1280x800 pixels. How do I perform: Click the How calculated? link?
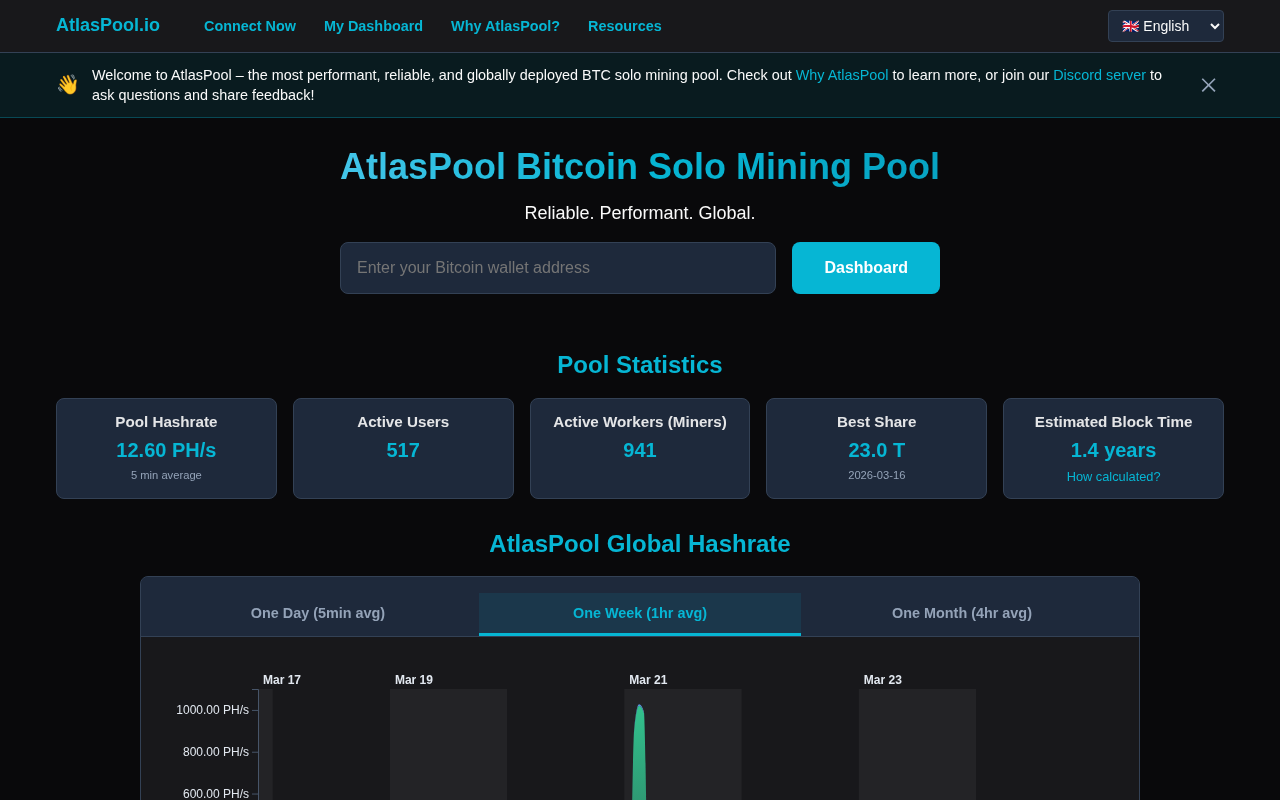(1113, 477)
